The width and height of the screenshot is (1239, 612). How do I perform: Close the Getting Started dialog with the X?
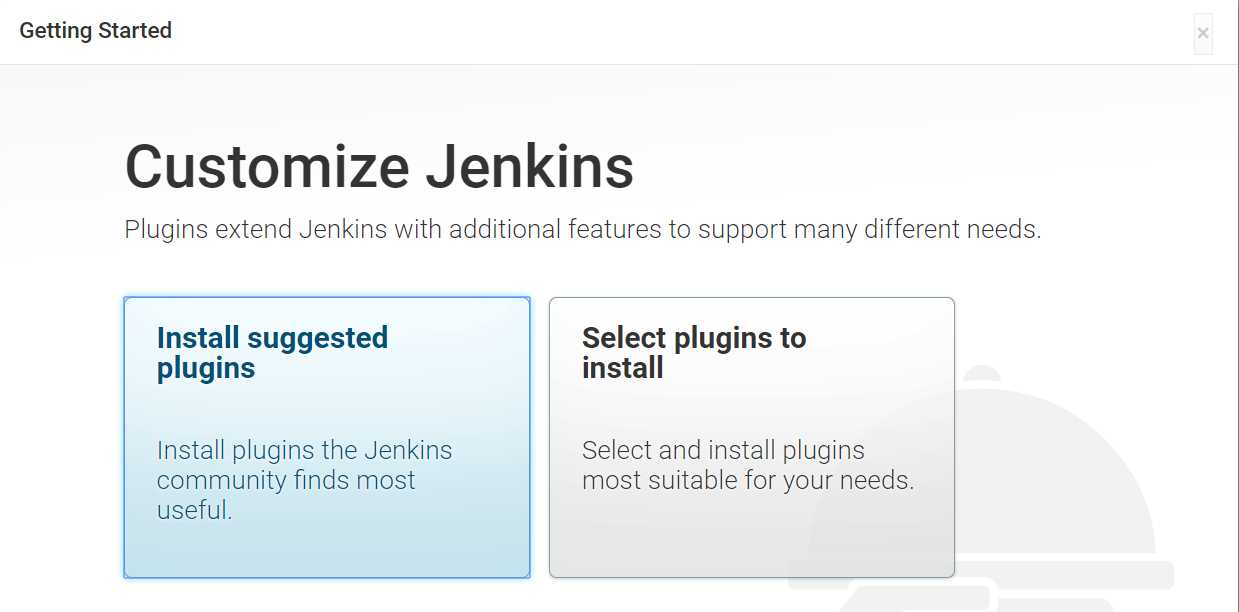pyautogui.click(x=1203, y=33)
